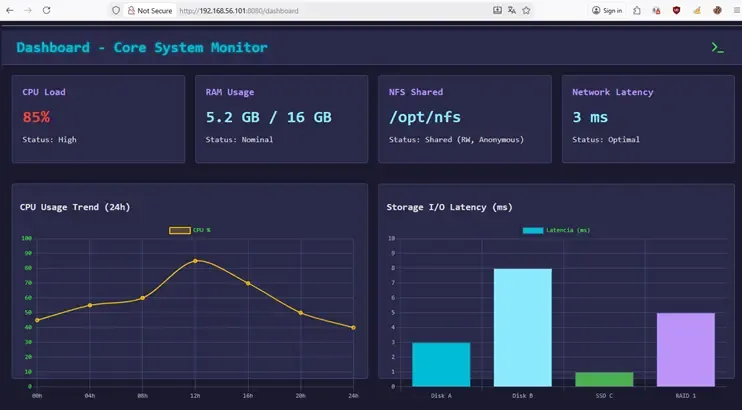Screen dimensions: 742x410
Task: Click the CPU Usage Trend (24h) title
Action: point(75,207)
